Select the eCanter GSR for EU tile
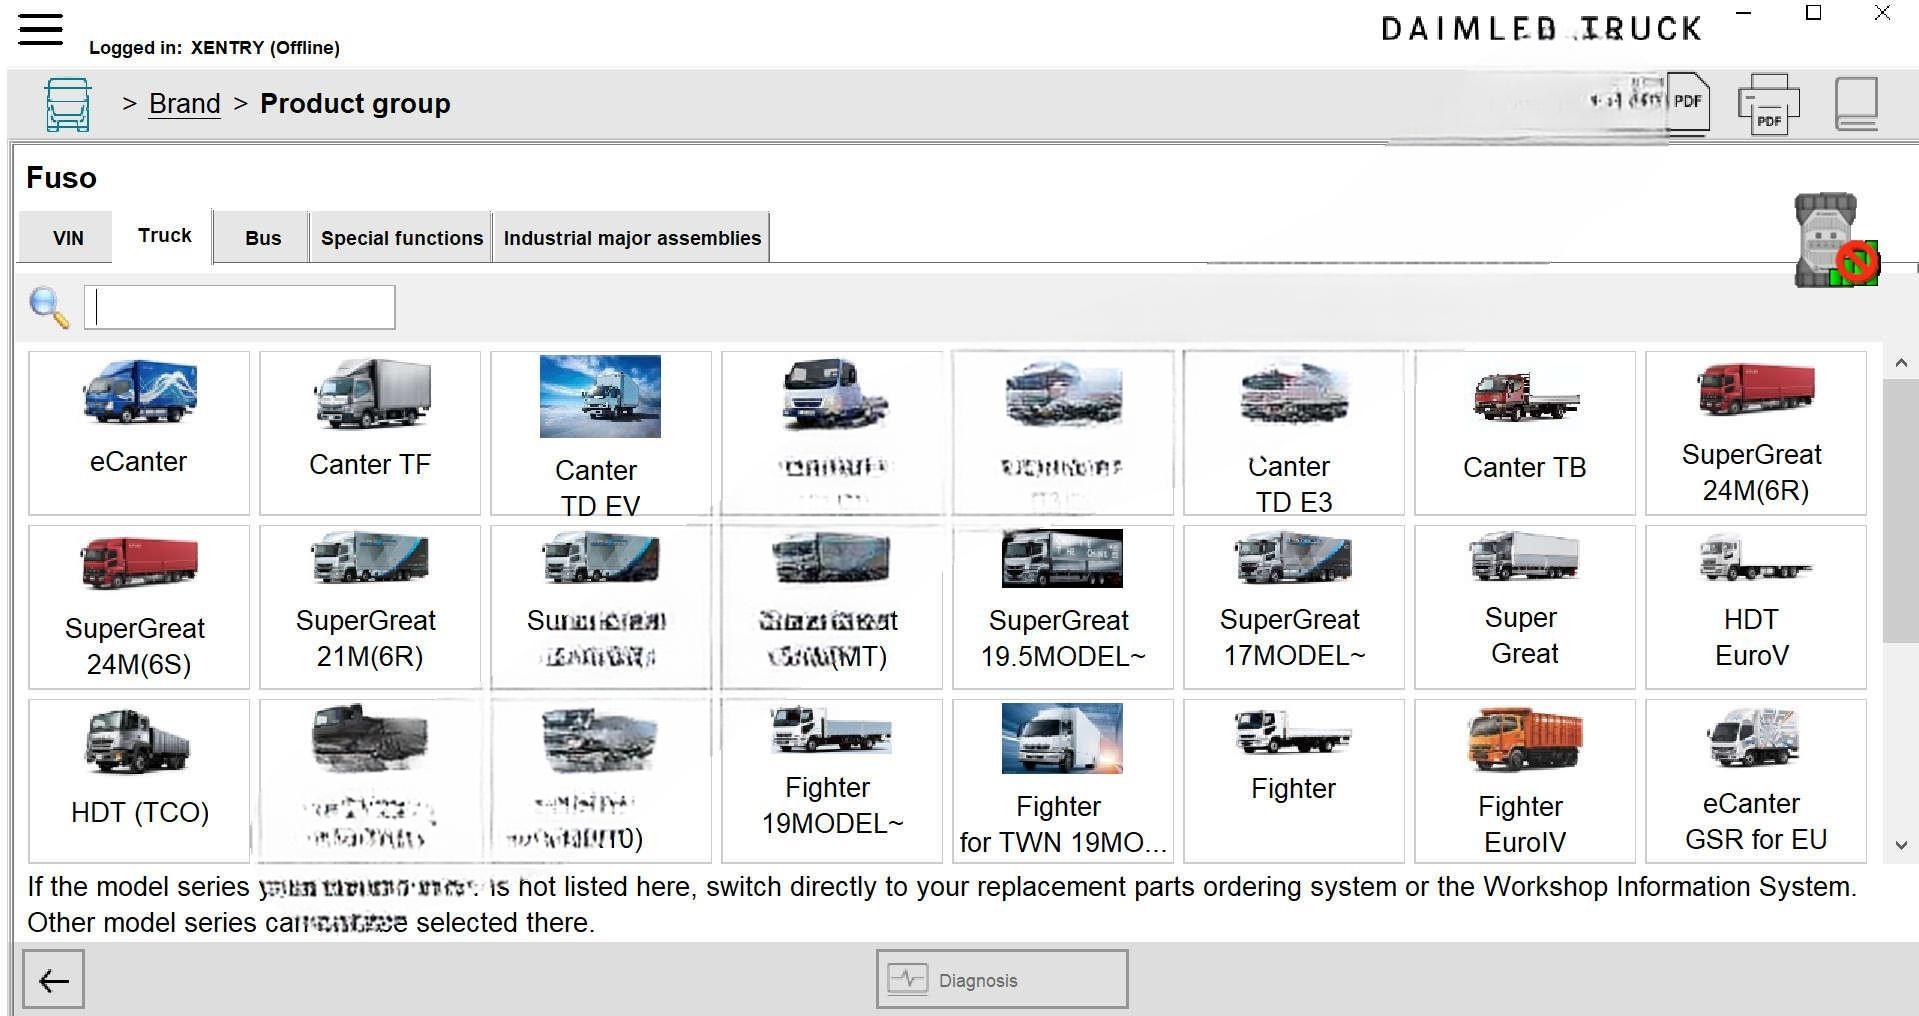The height and width of the screenshot is (1016, 1919). 1756,781
